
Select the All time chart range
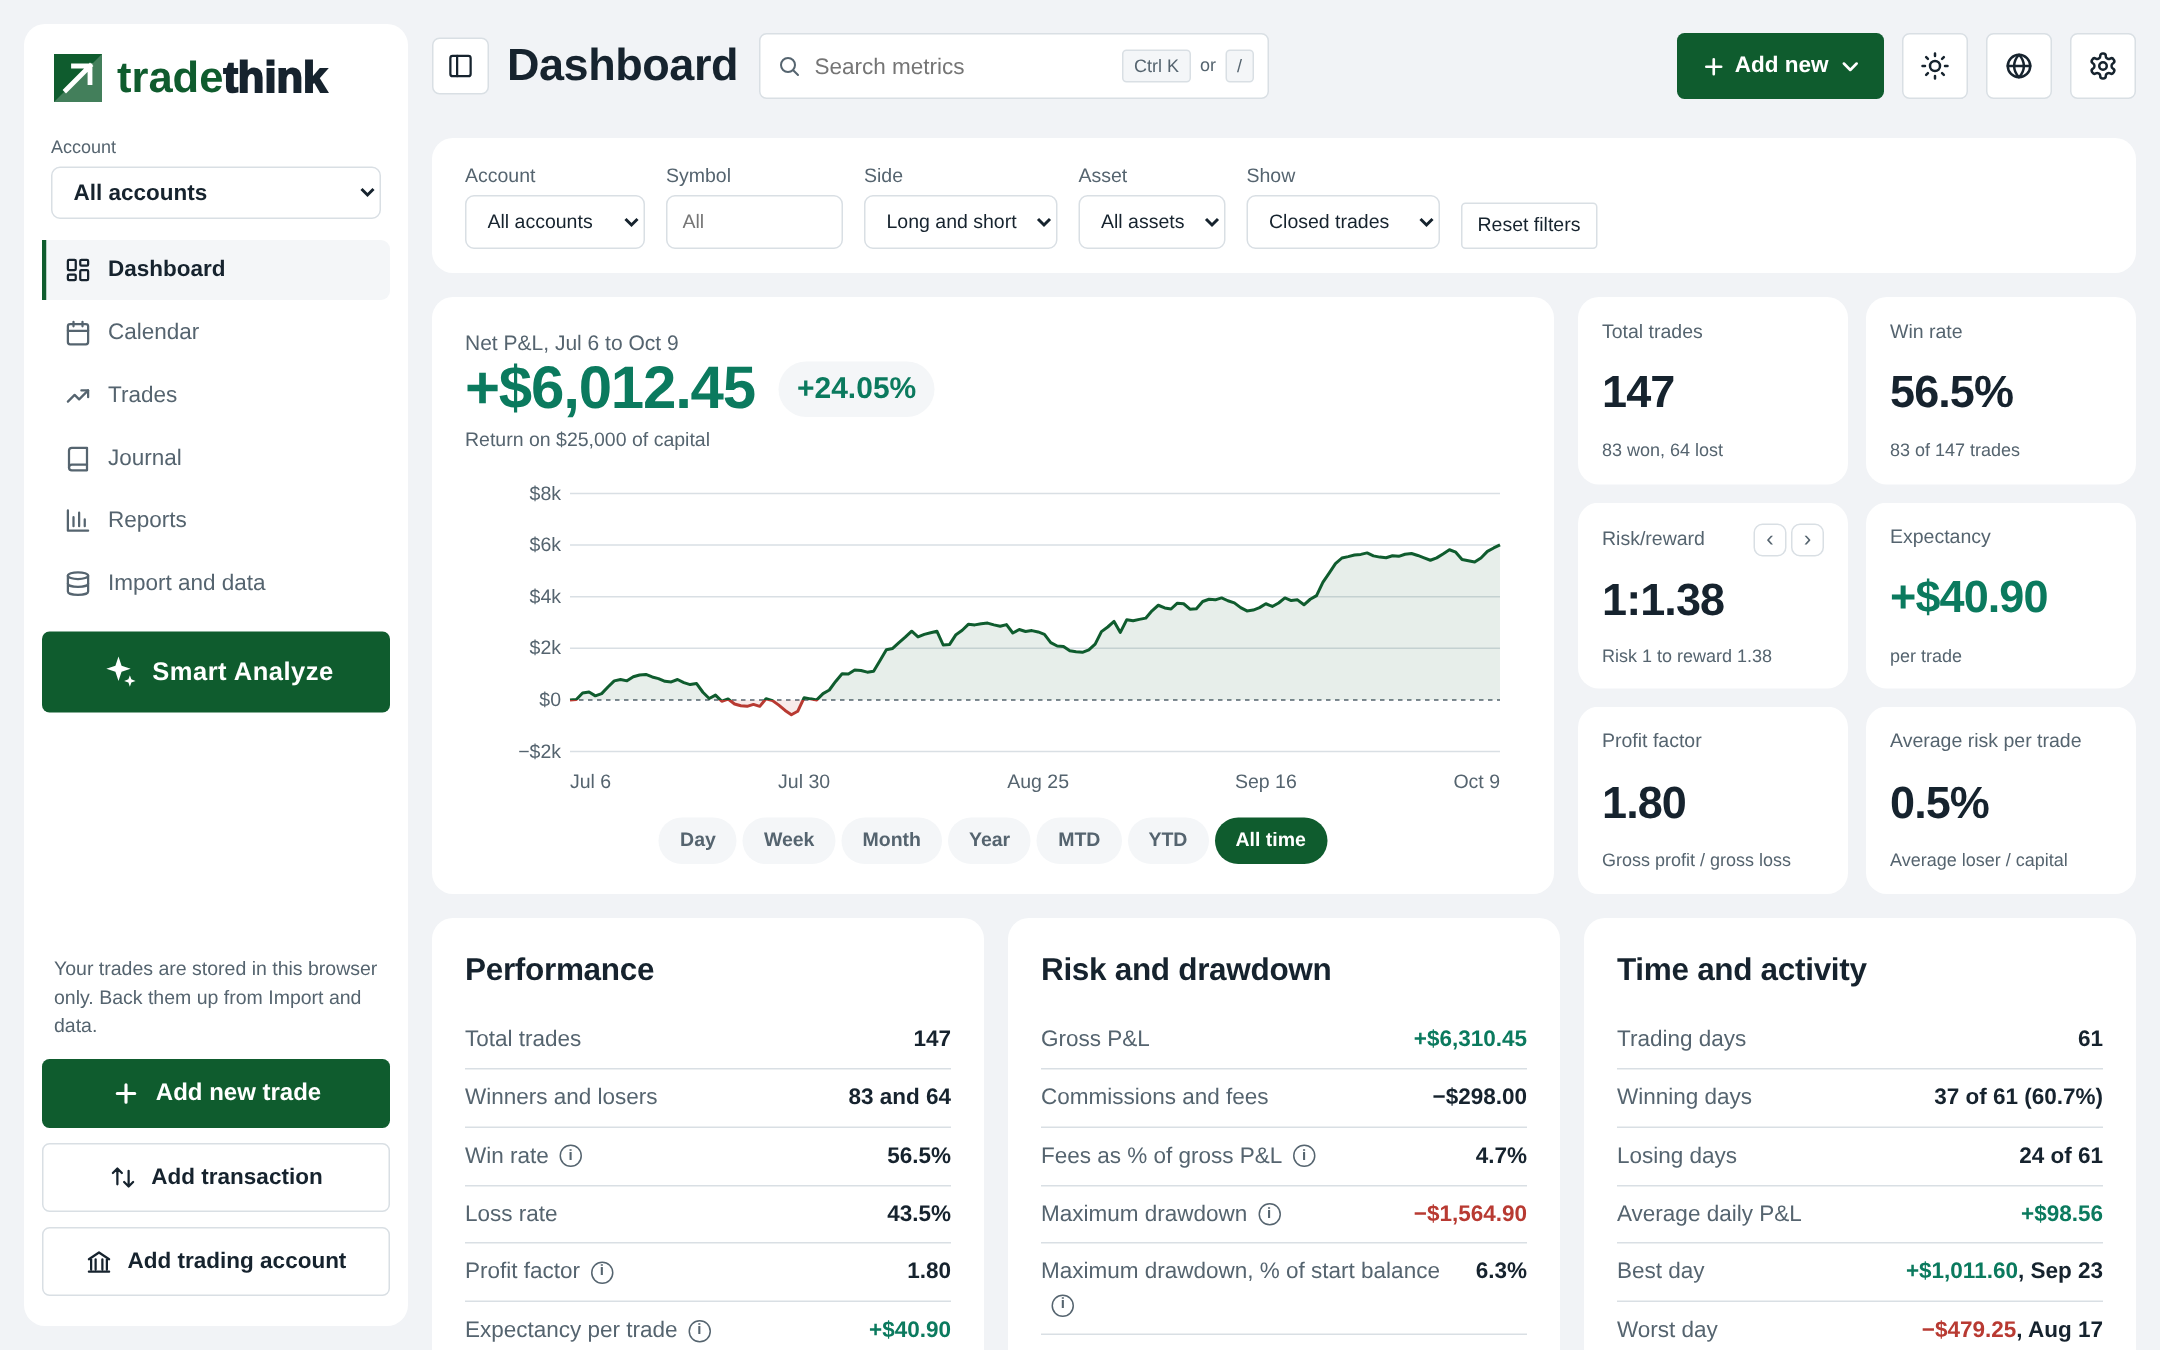tap(1271, 840)
